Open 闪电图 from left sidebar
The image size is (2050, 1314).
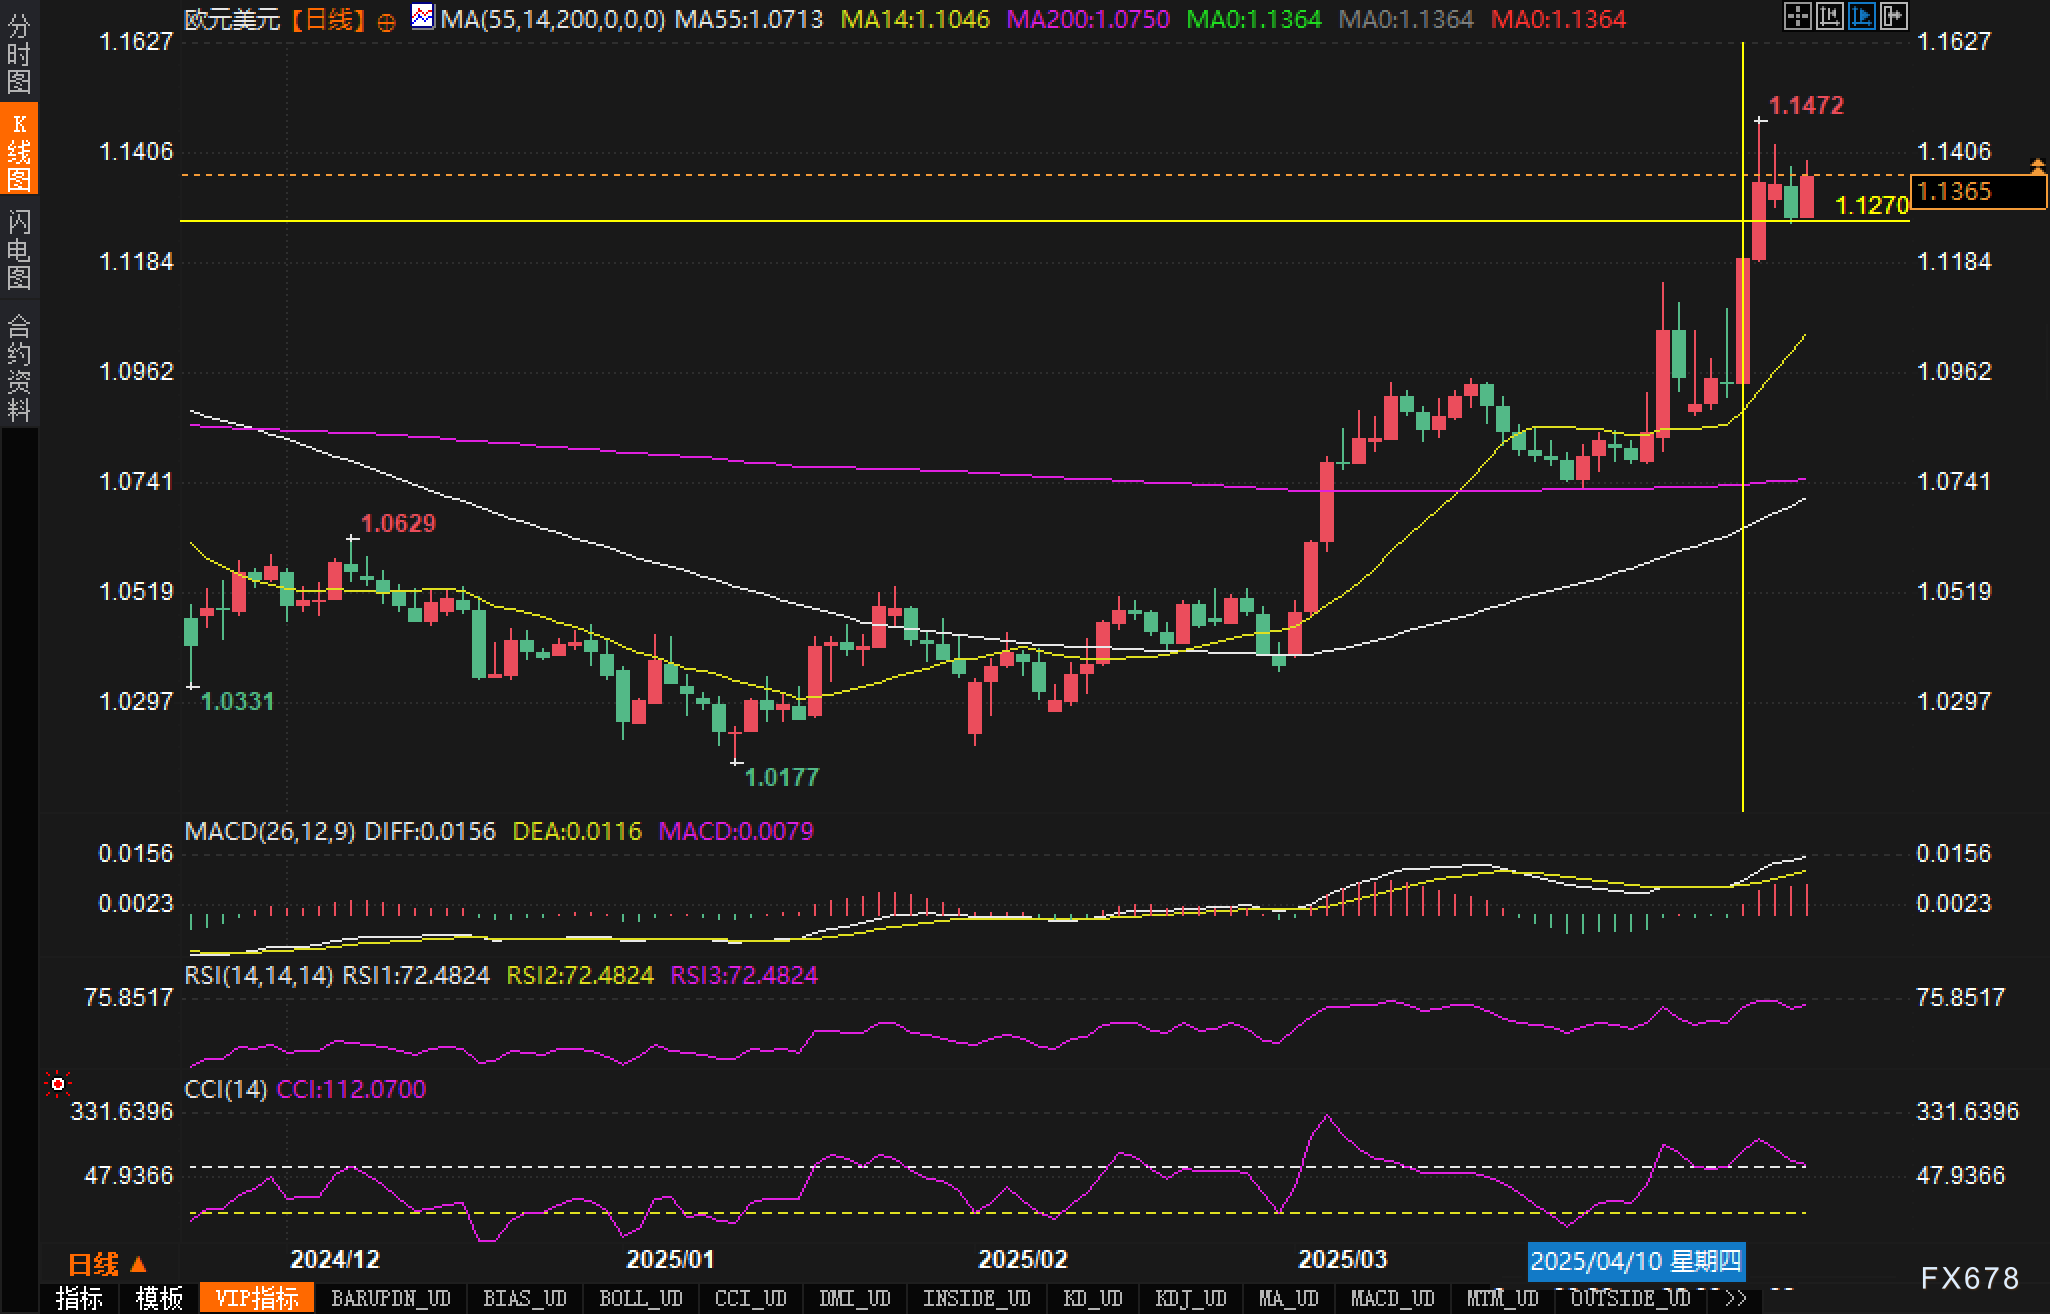coord(19,249)
